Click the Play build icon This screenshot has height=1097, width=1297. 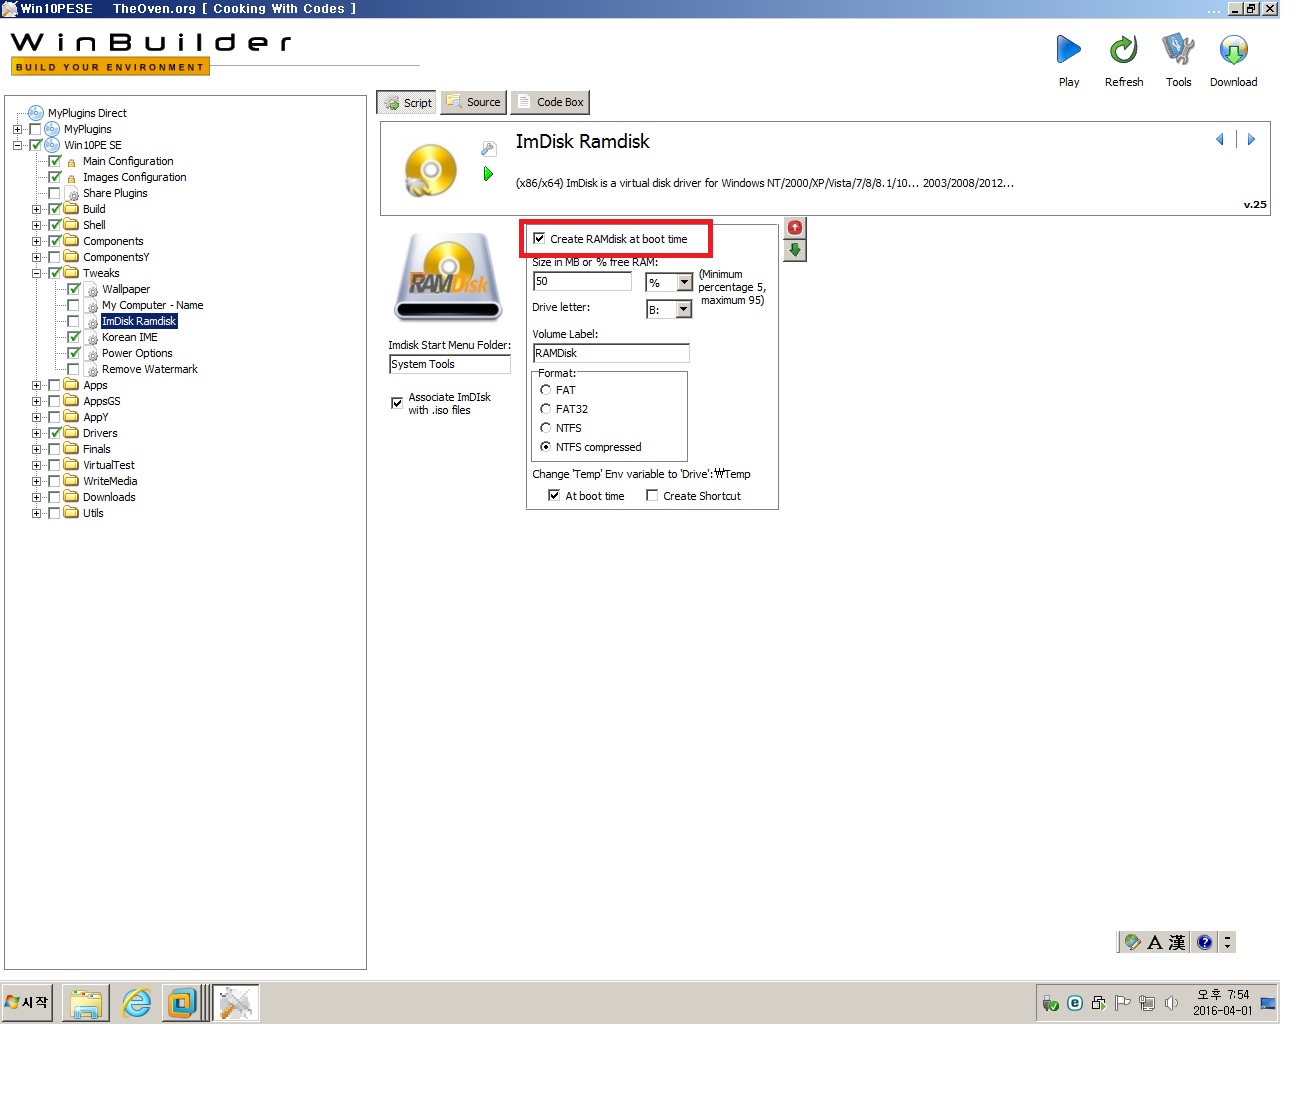click(x=1068, y=49)
